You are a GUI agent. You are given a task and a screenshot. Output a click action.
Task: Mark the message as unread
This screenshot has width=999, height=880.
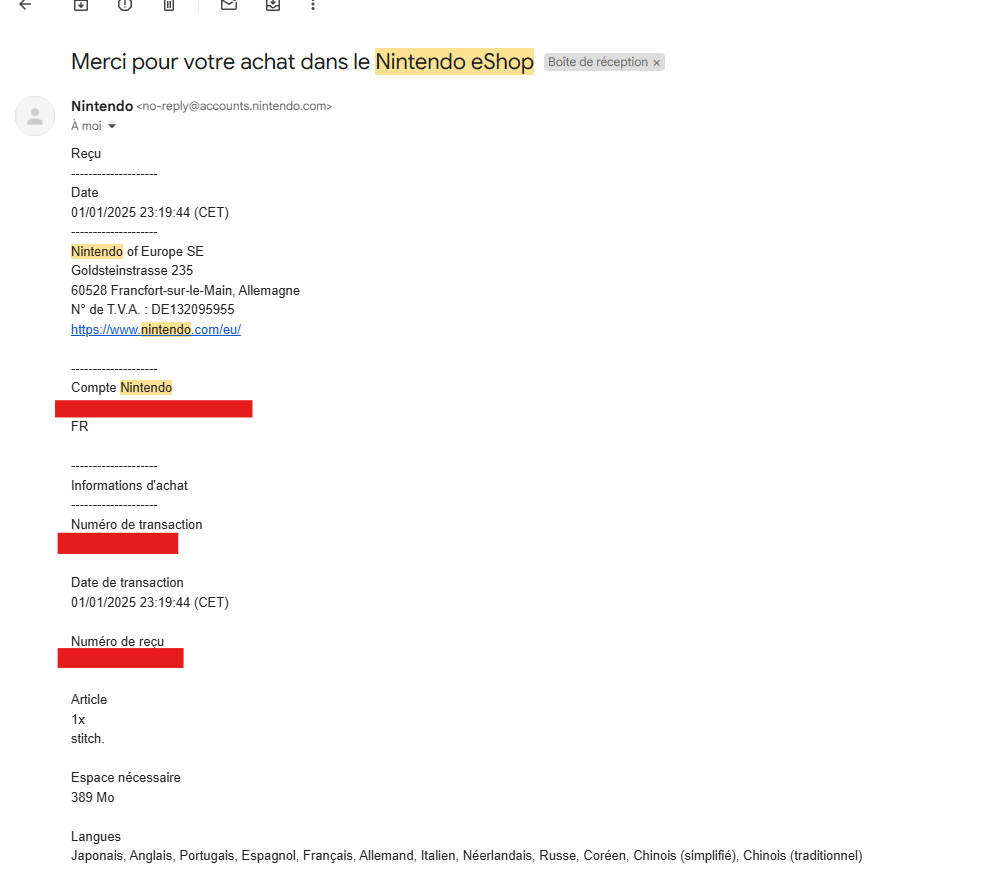pos(229,5)
